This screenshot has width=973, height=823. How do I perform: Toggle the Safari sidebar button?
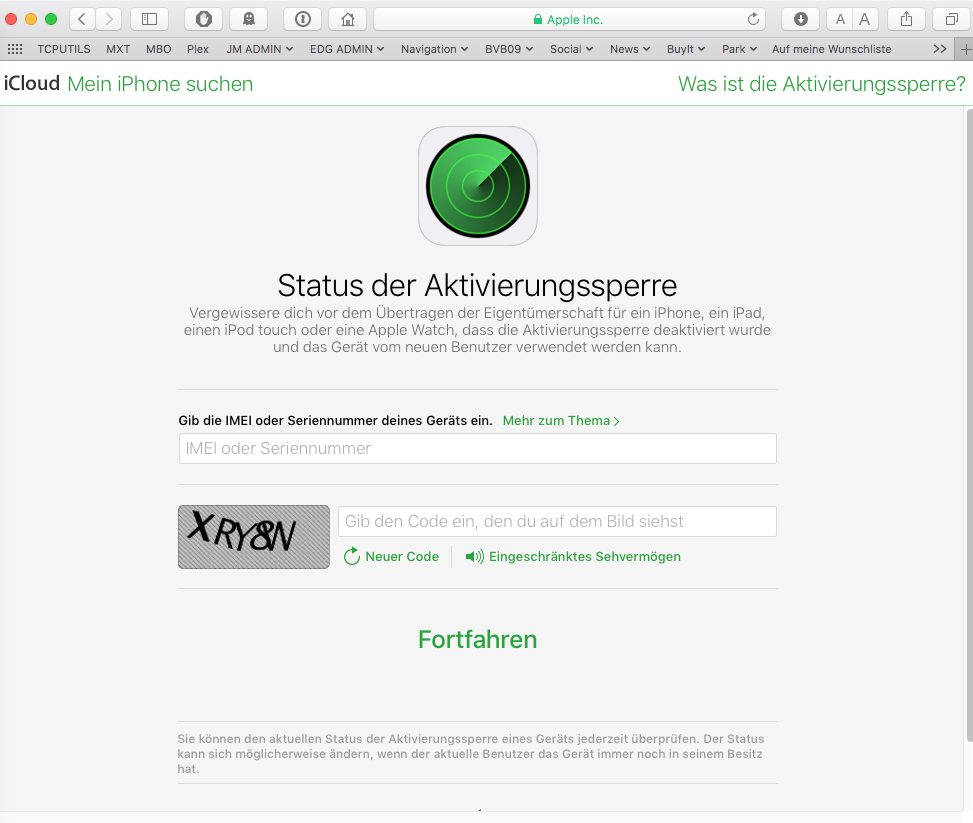[150, 19]
